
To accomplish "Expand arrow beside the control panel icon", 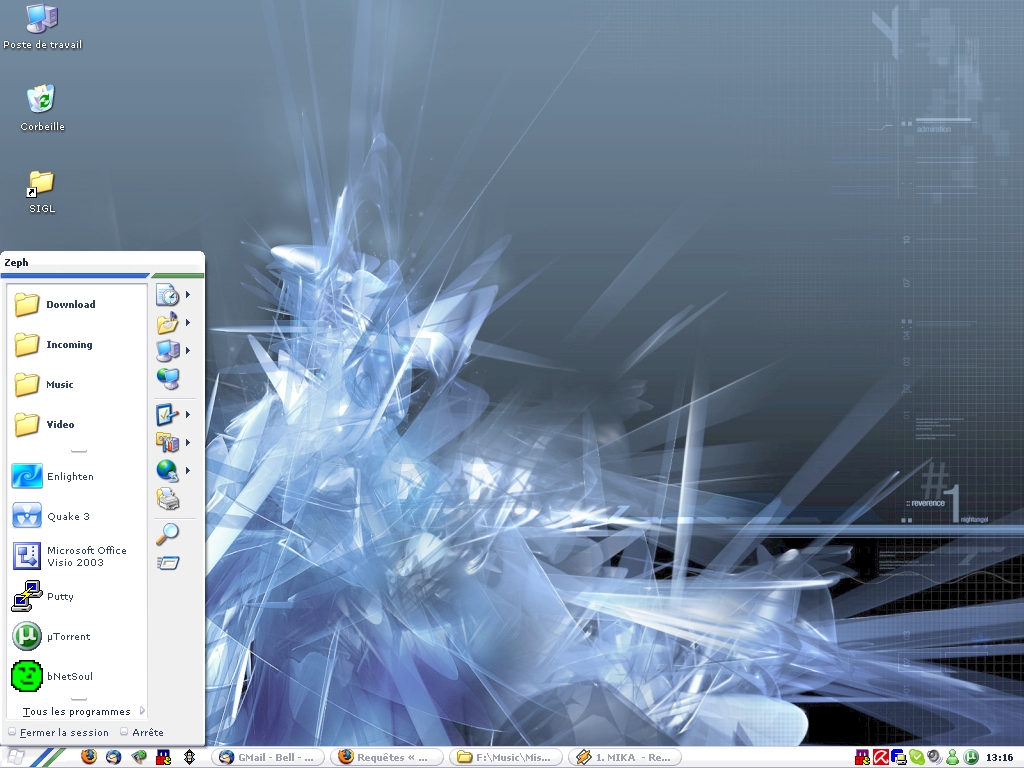I will pos(187,442).
